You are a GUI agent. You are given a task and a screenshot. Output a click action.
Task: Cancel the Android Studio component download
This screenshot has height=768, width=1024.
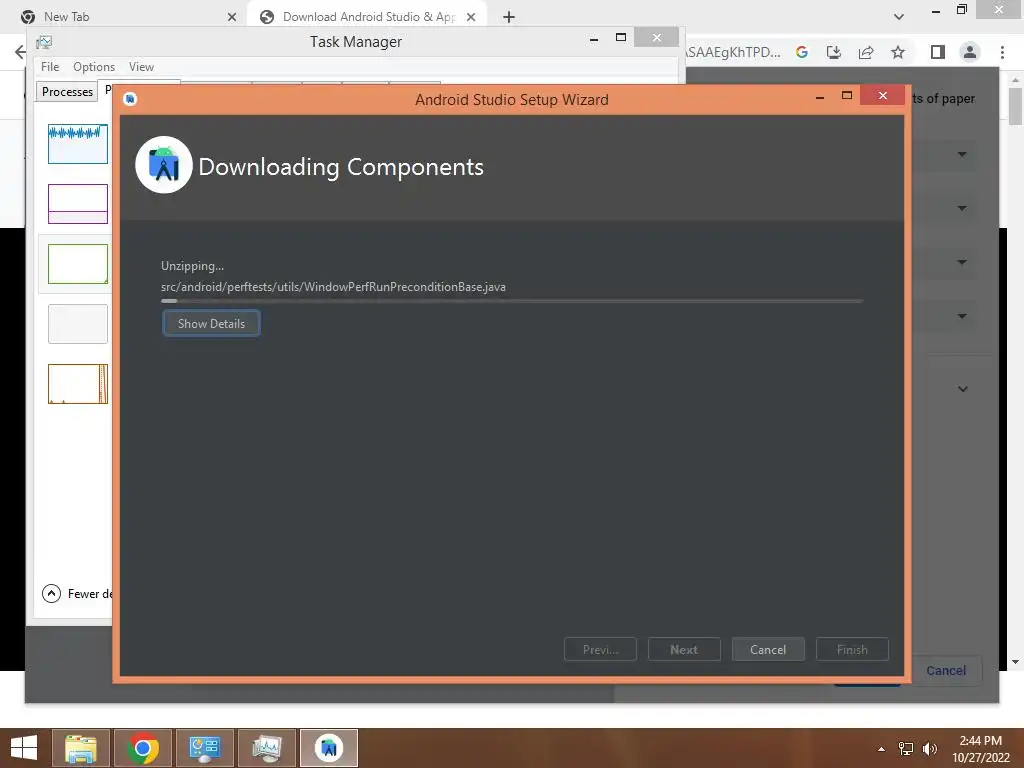coord(768,650)
